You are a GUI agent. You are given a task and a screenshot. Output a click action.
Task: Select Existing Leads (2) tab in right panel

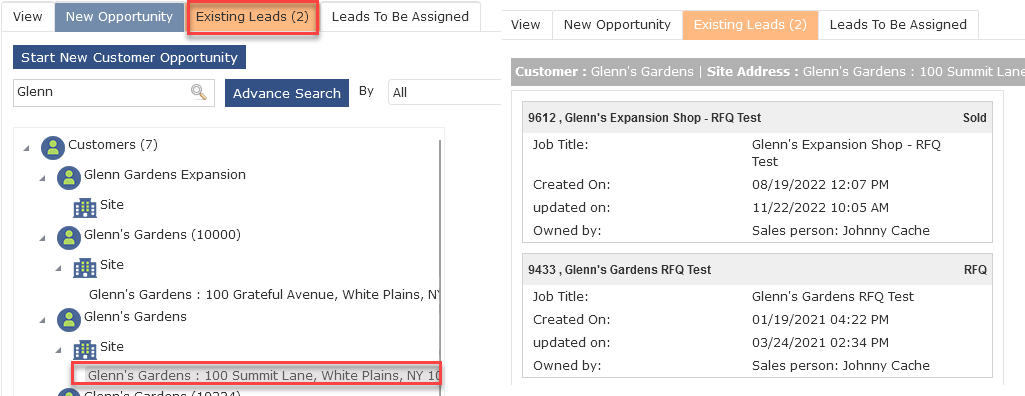tap(750, 25)
